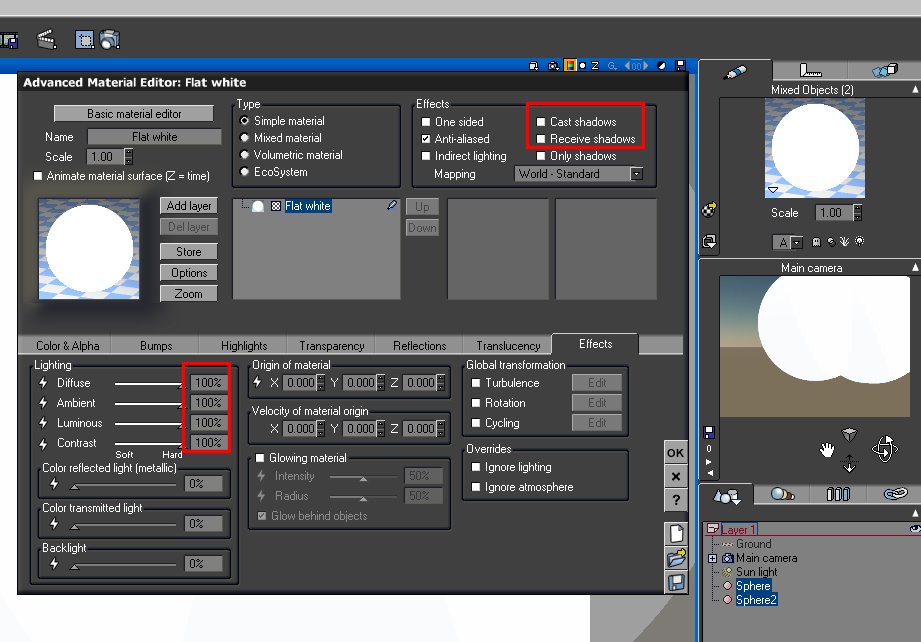Click the floppy save icon in viewport title bar
Screen dimensions: 921x642
coord(680,65)
